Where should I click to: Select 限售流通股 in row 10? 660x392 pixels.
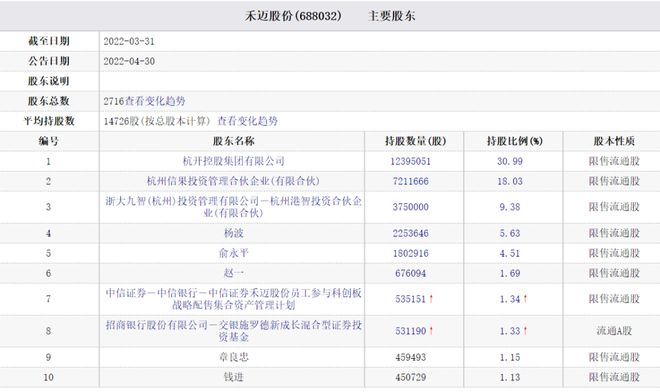[x=614, y=377]
